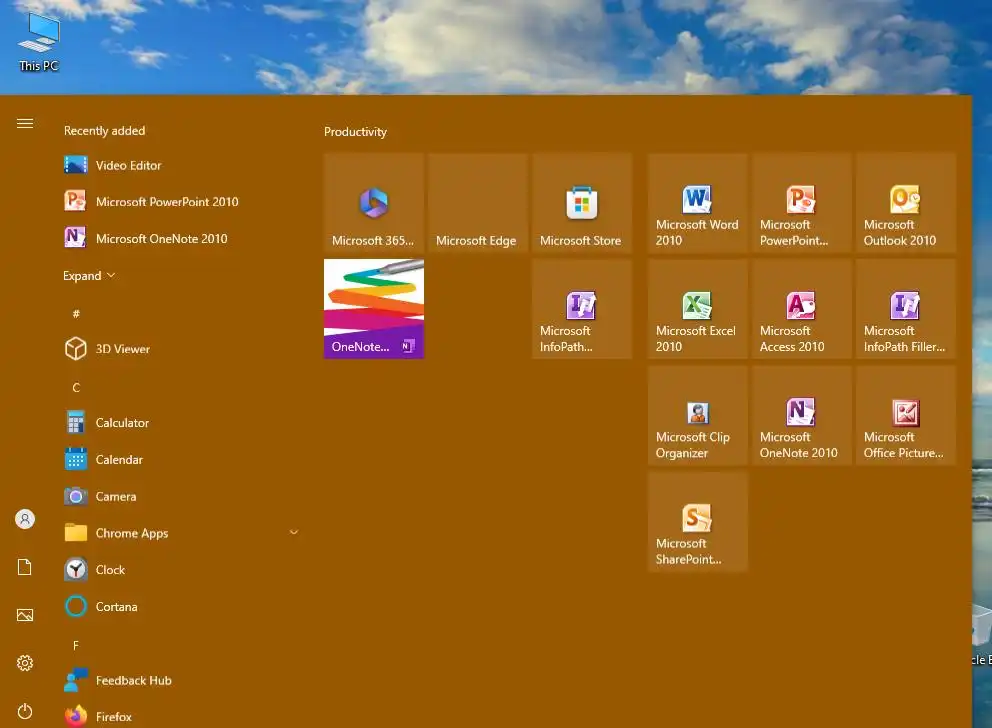Image resolution: width=992 pixels, height=728 pixels.
Task: Open Documents from Start sidebar
Action: 25,567
